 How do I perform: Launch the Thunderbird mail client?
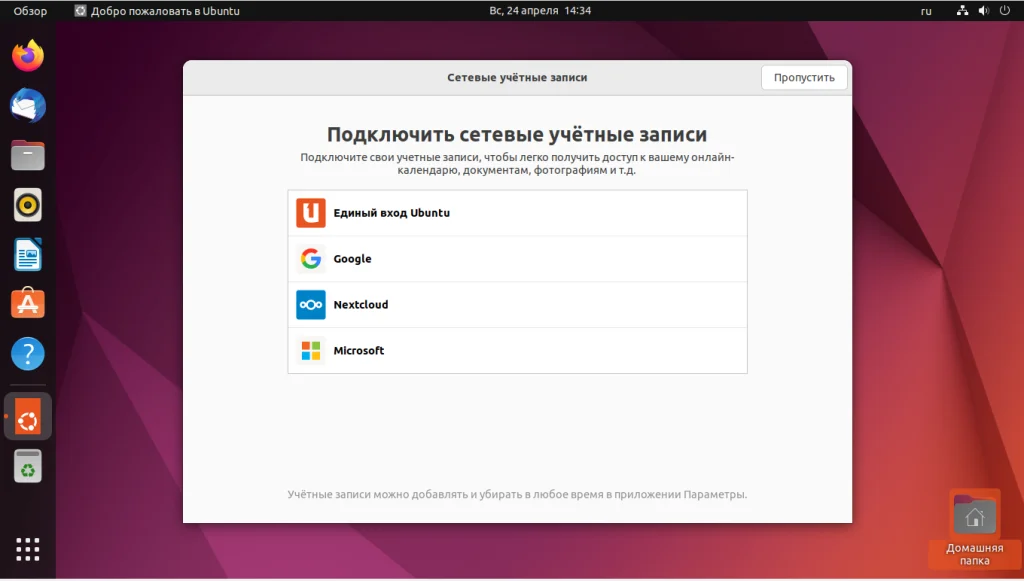point(27,107)
